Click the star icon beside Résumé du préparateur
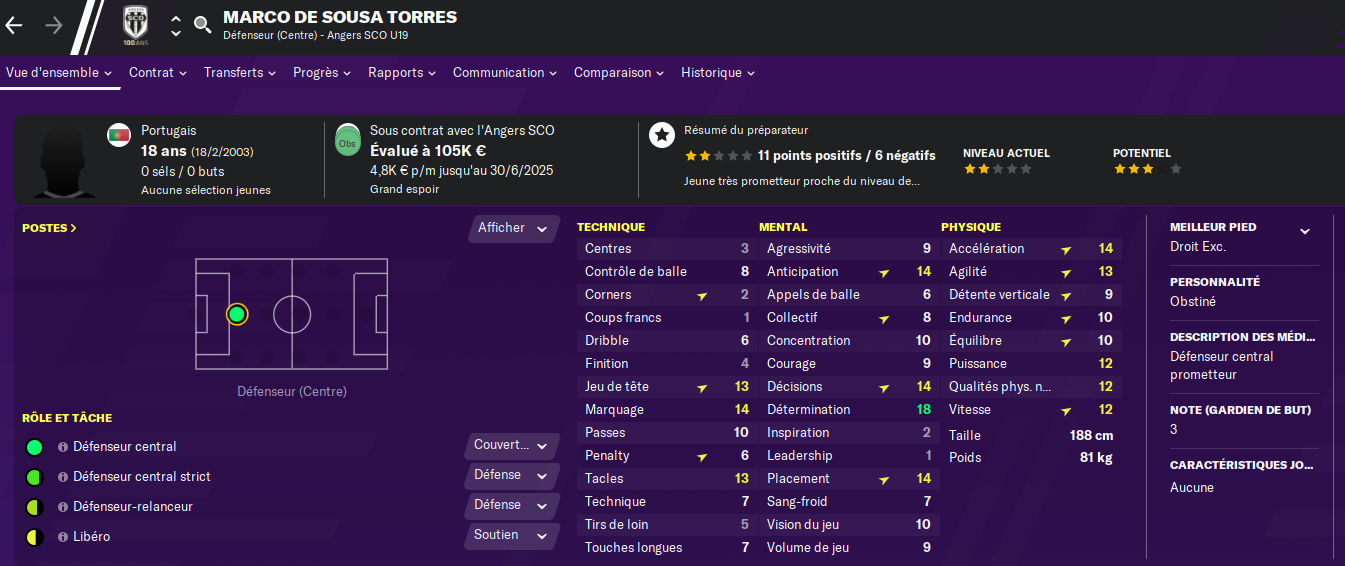 coord(661,134)
